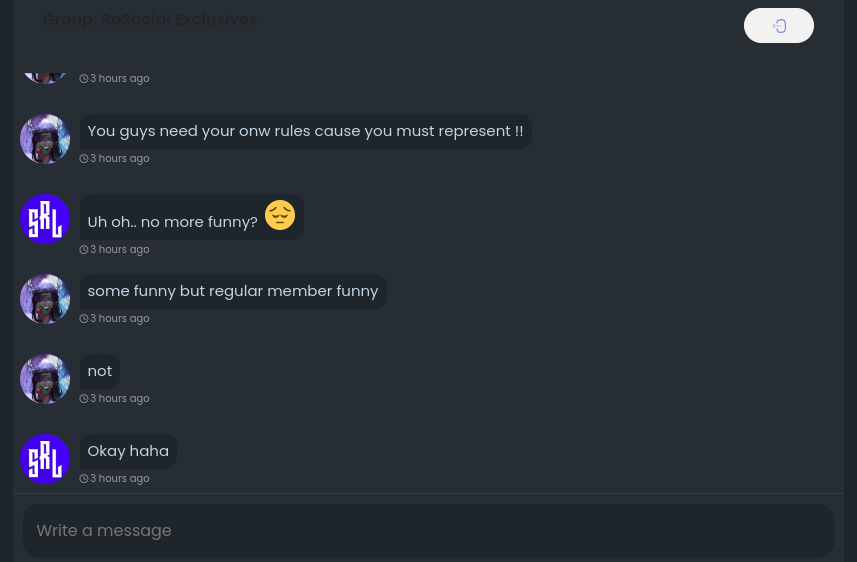Click the "Group: RoSocial Exclusives" title
The width and height of the screenshot is (857, 562).
150,19
